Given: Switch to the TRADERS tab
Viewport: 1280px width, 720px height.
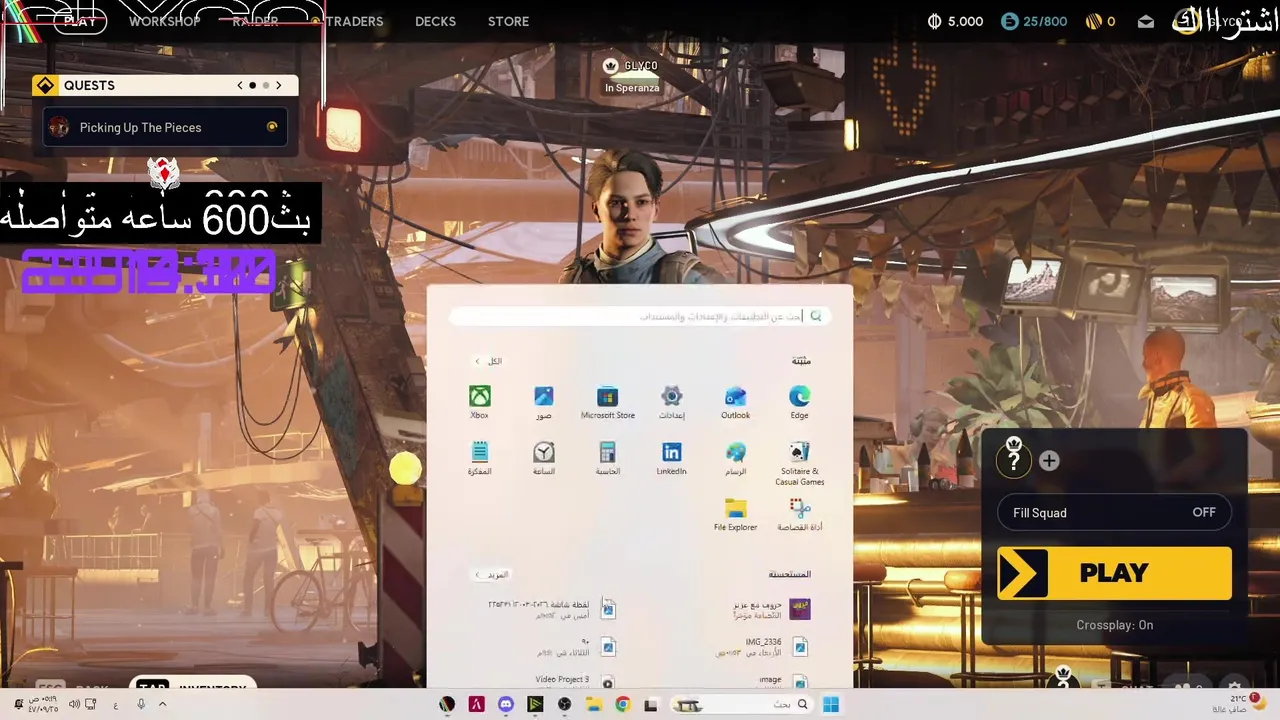Looking at the screenshot, I should click(354, 21).
